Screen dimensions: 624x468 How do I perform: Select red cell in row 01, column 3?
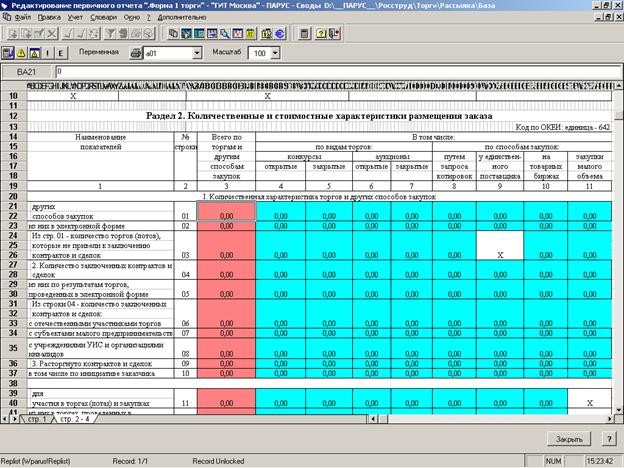click(226, 211)
